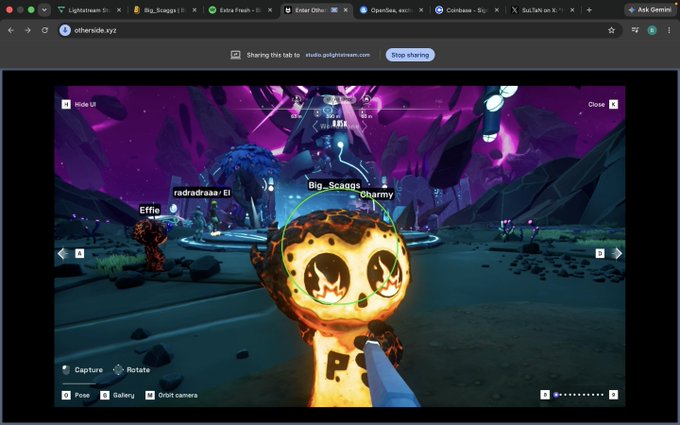Click the key icon right of the dot slider
This screenshot has height=425, width=680.
point(613,395)
